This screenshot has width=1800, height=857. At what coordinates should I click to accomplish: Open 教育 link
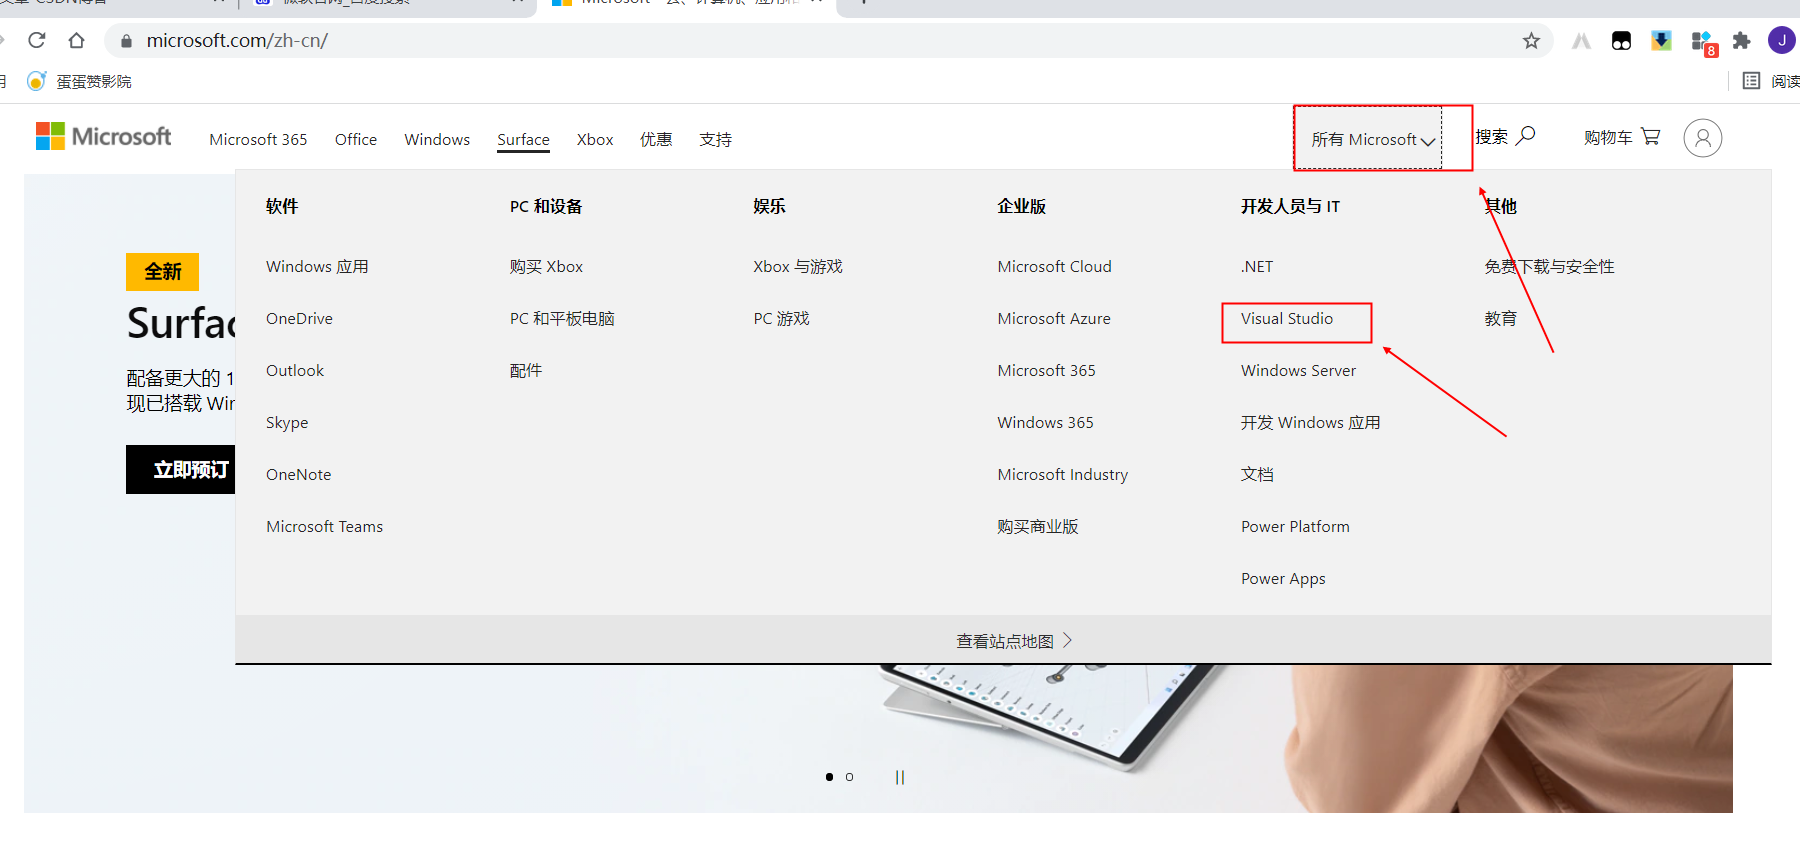tap(1500, 318)
